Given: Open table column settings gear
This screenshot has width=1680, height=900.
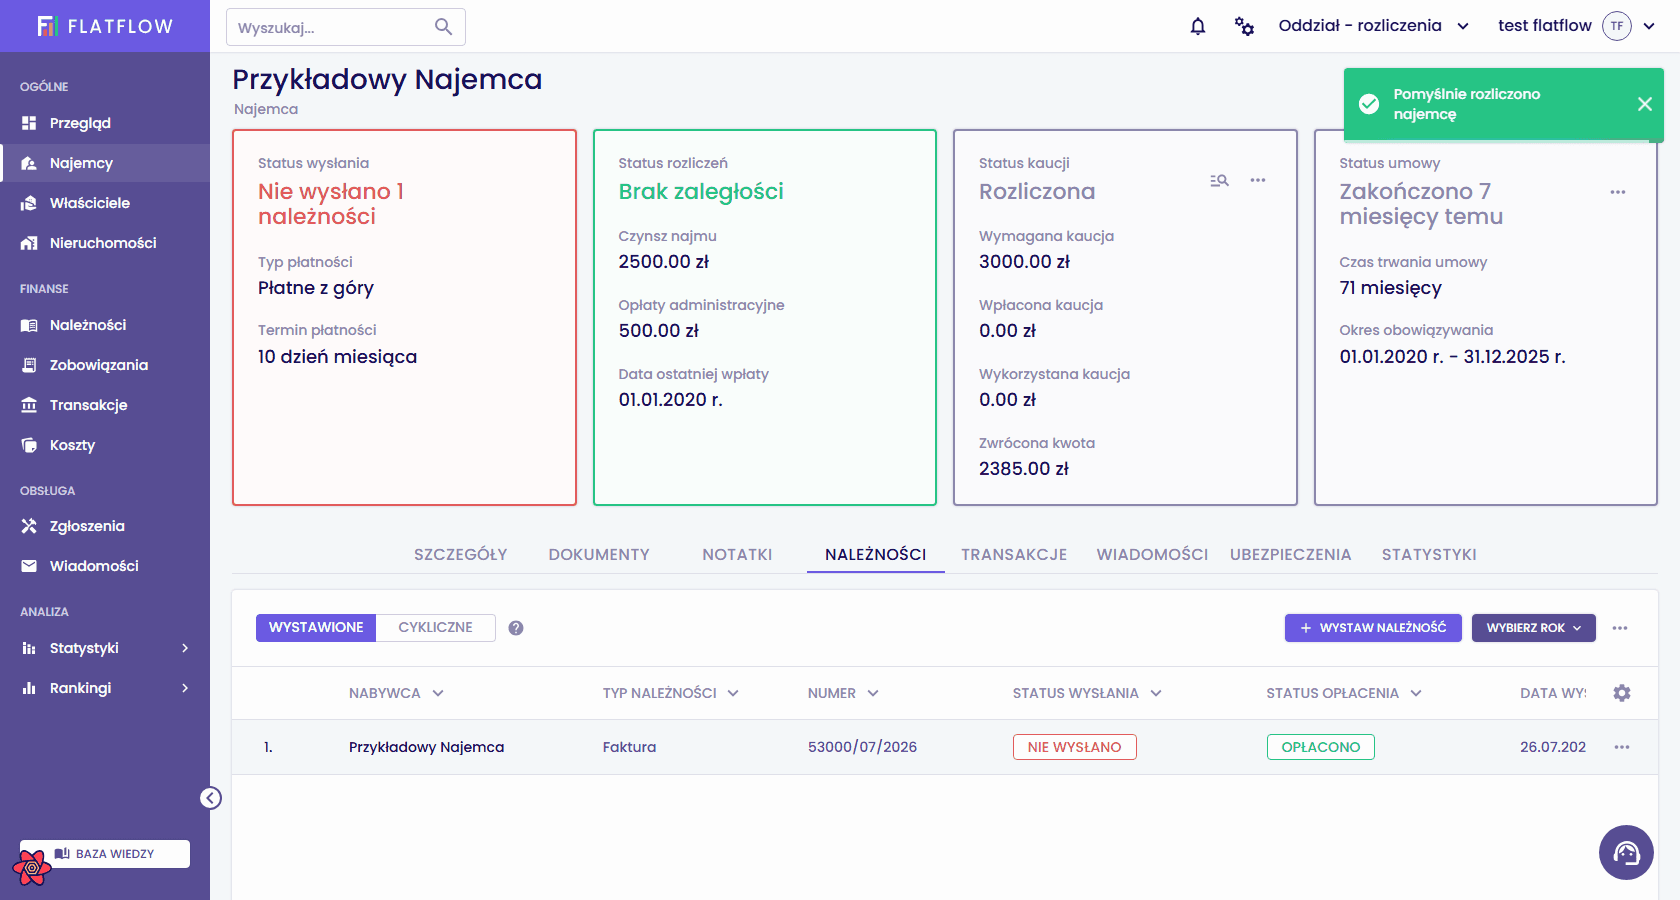Looking at the screenshot, I should [x=1622, y=693].
